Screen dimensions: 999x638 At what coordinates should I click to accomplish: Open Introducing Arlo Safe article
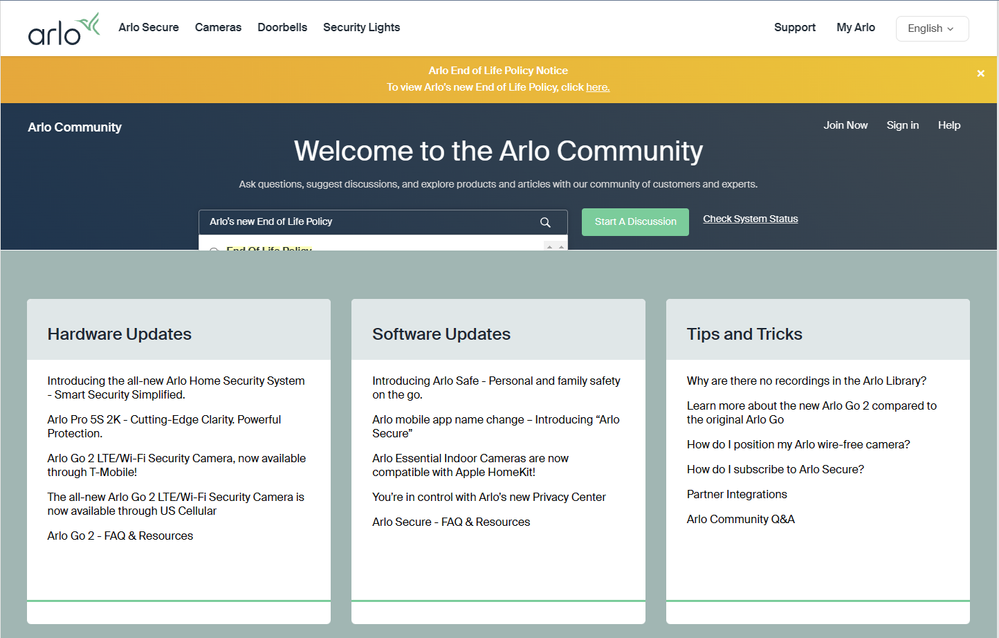click(496, 388)
